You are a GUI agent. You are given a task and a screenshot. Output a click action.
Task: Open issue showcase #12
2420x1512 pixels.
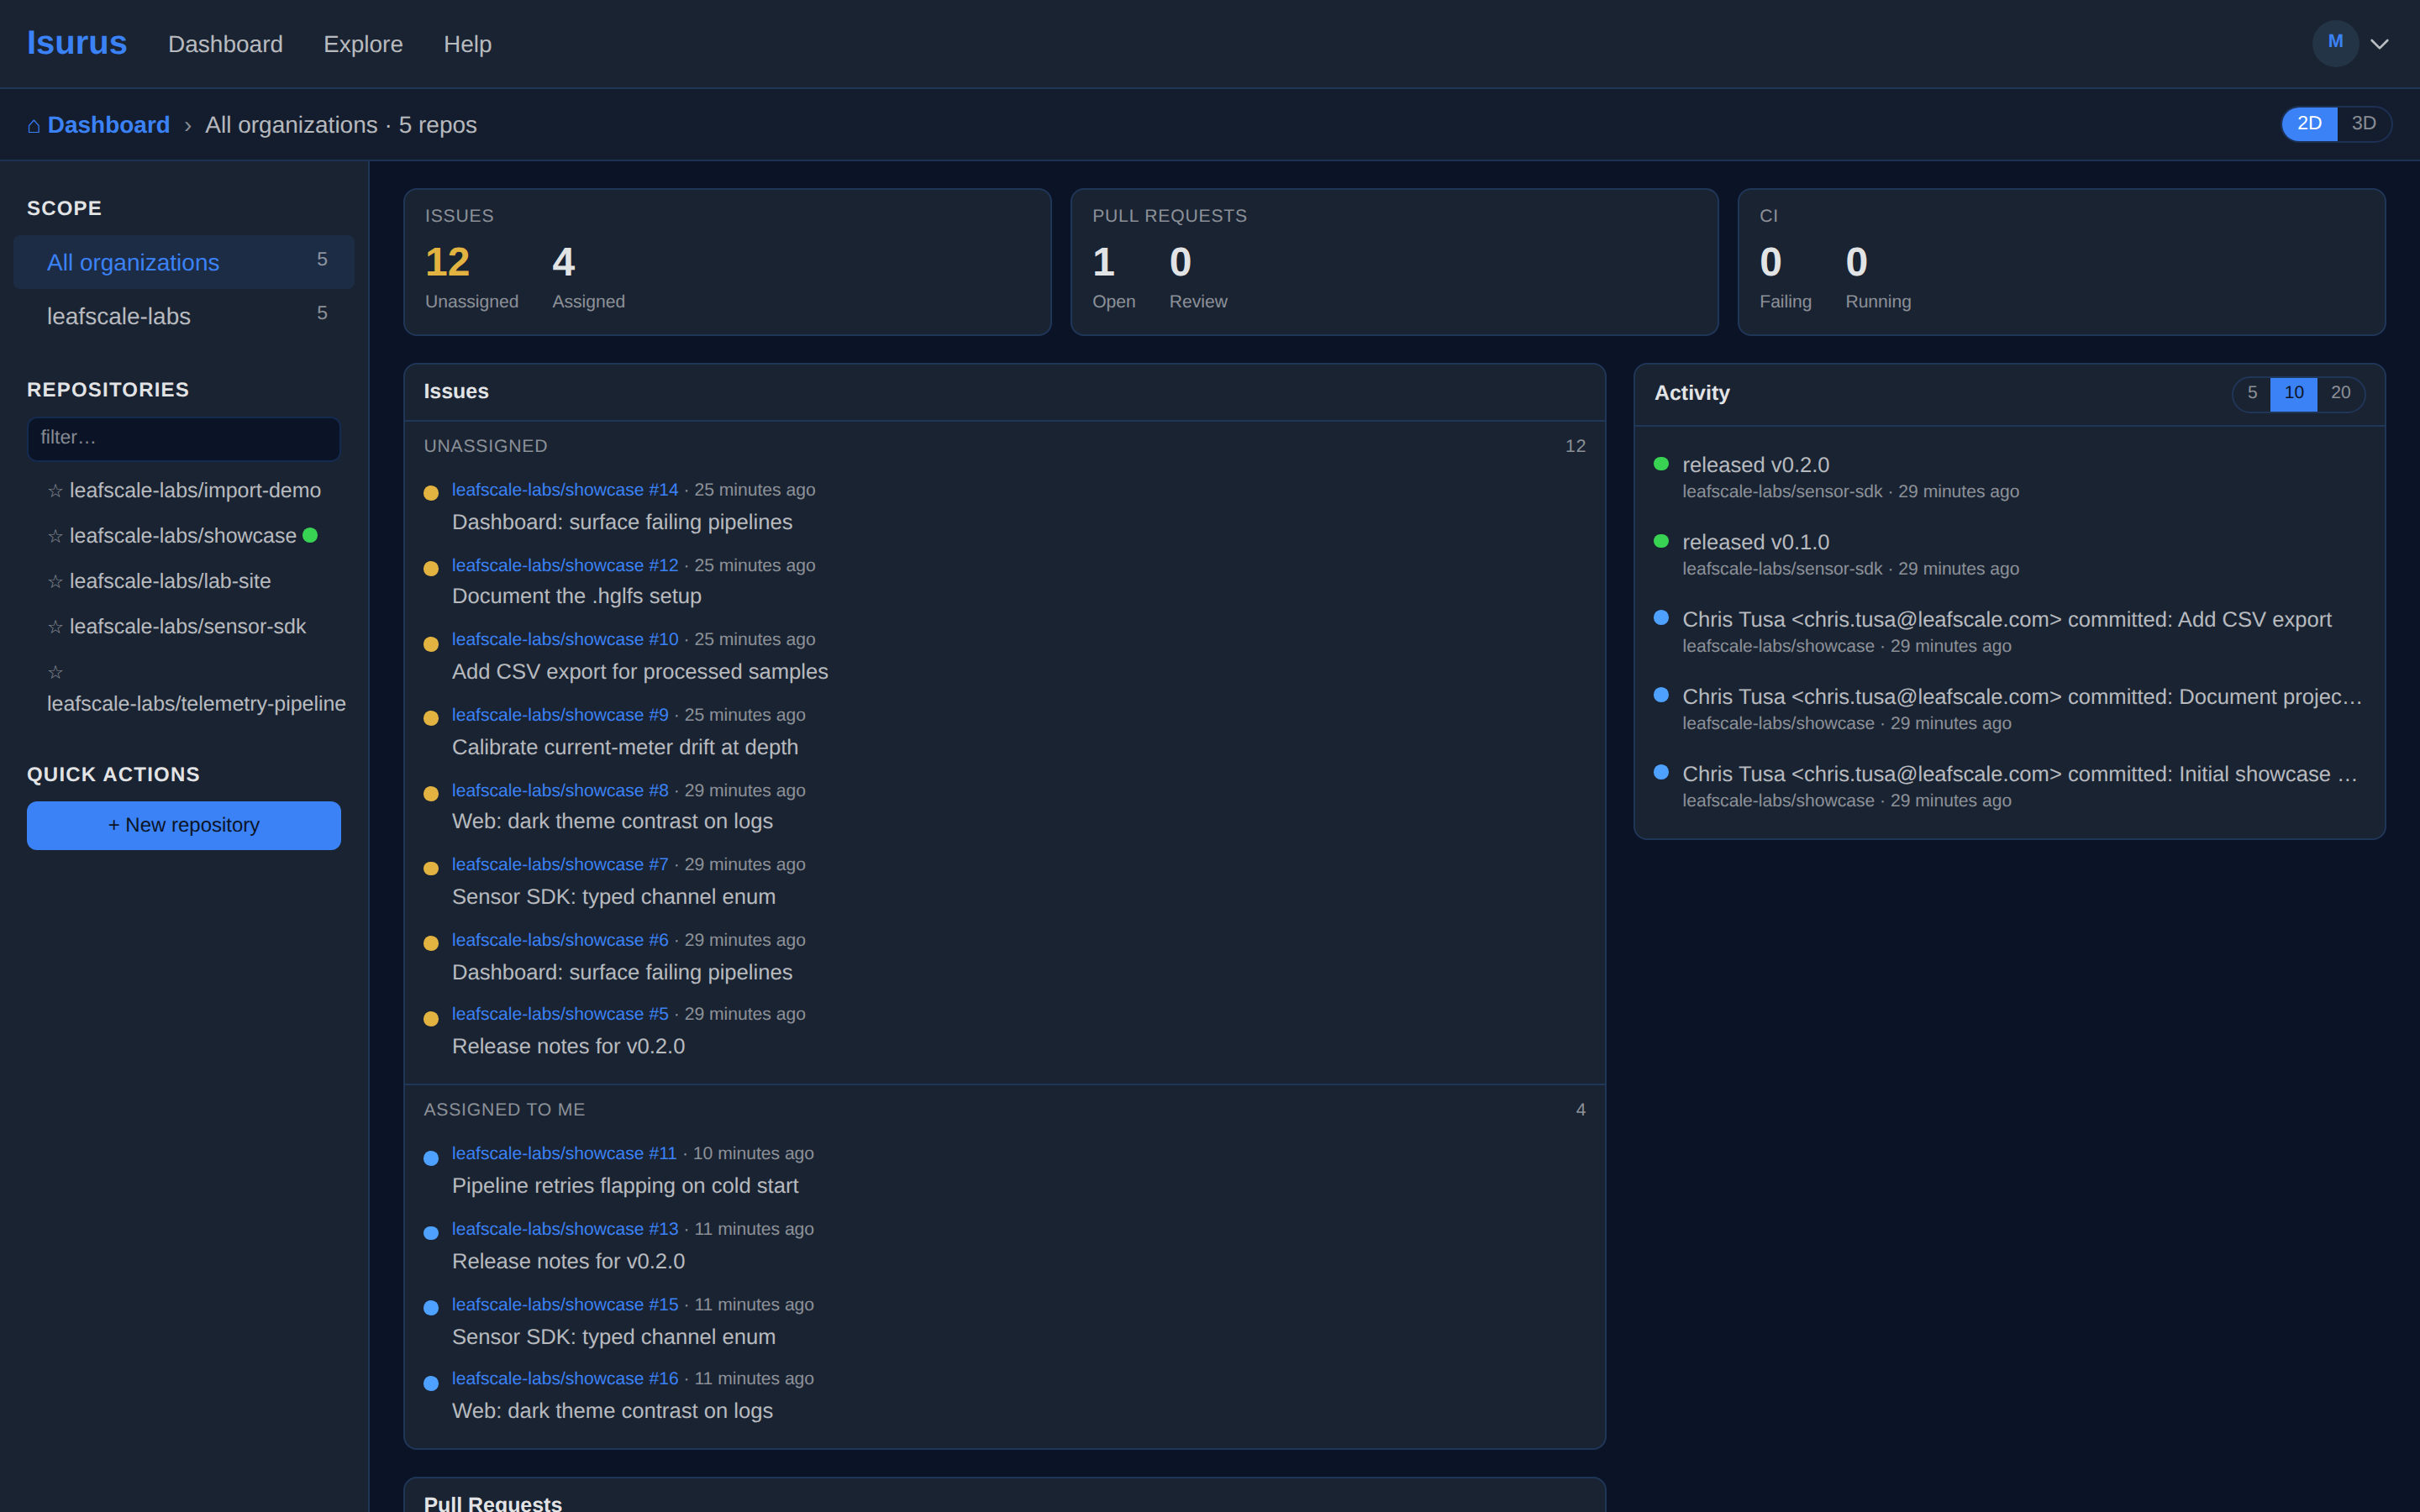[565, 565]
